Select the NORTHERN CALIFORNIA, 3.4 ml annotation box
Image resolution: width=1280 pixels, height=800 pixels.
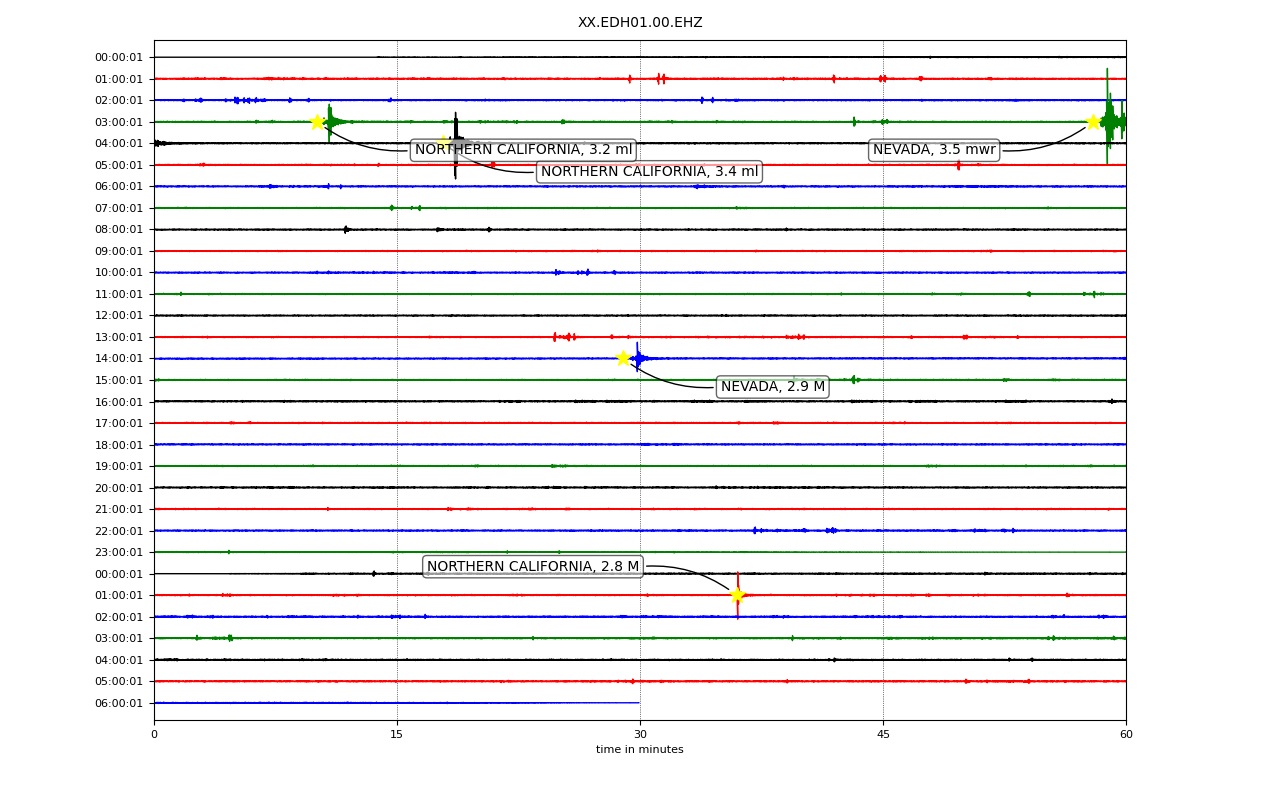[649, 172]
